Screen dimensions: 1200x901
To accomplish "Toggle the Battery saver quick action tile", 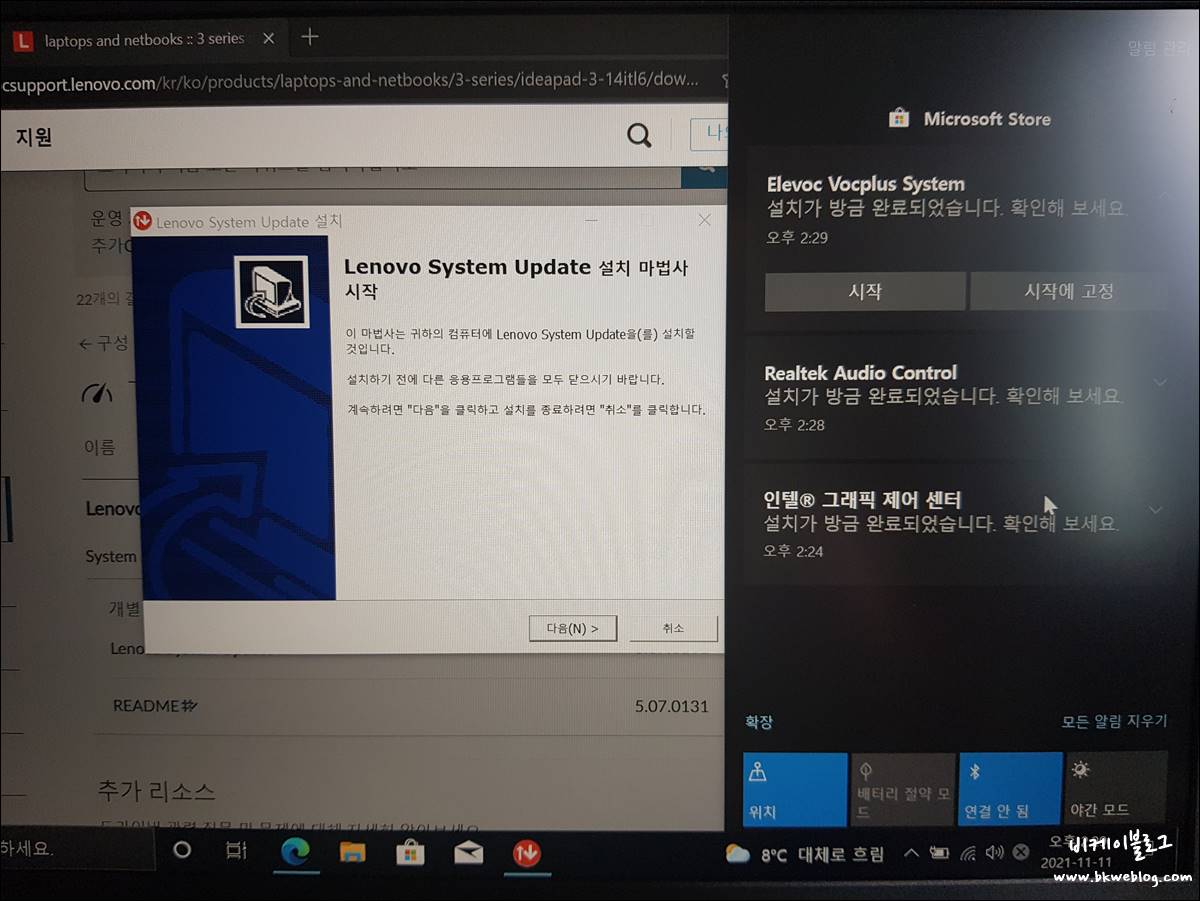I will 903,790.
